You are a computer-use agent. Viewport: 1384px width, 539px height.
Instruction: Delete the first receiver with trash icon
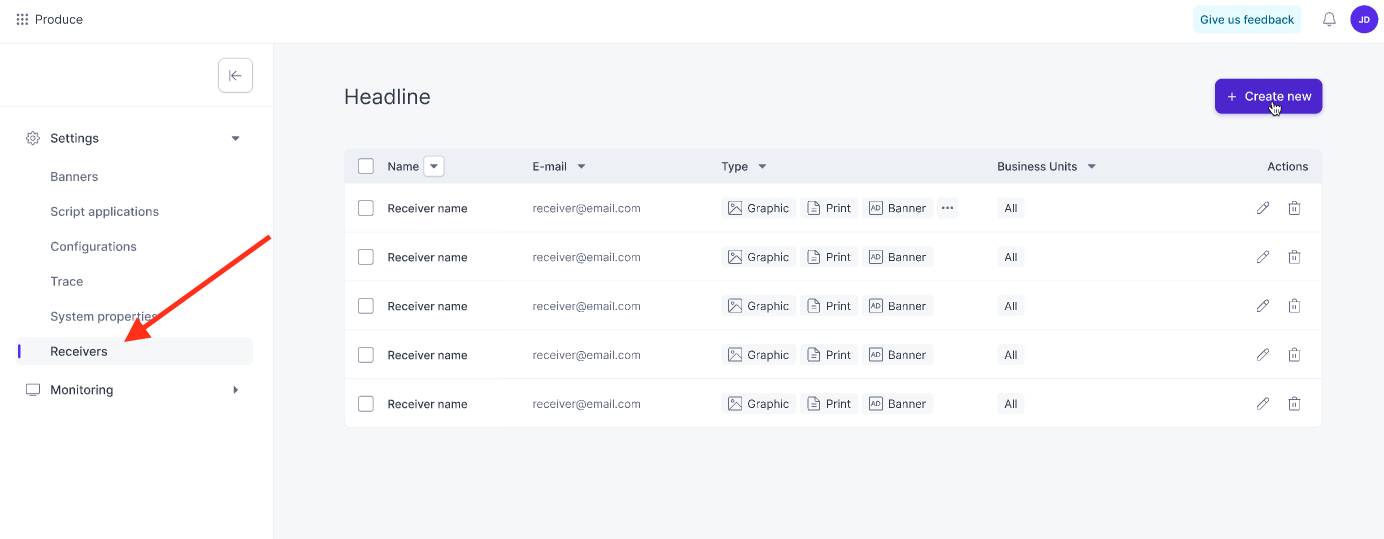coord(1294,208)
